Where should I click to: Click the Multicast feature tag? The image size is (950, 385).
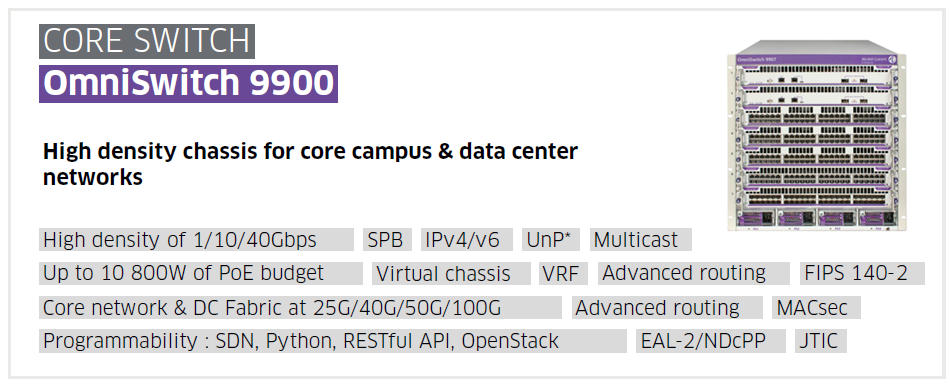[640, 239]
